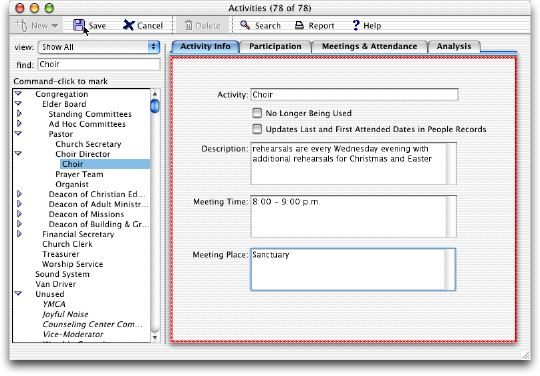Expand the Deacon of Adult Ministr node
Image resolution: width=540 pixels, height=376 pixels.
click(x=19, y=204)
